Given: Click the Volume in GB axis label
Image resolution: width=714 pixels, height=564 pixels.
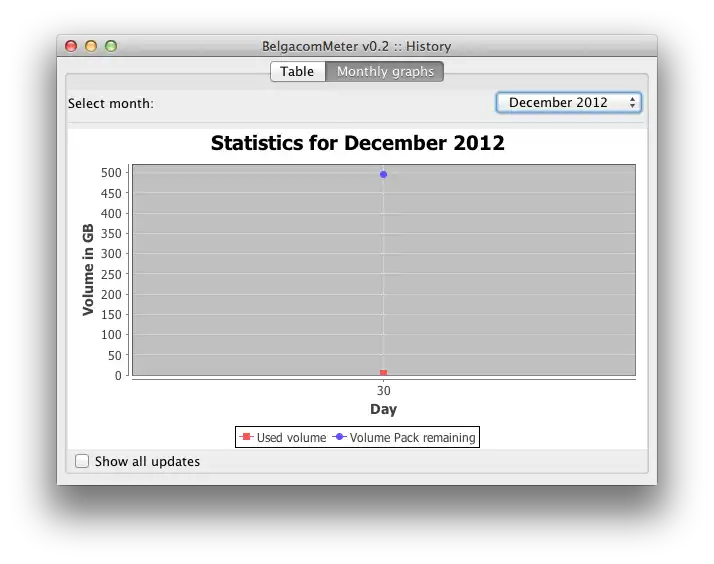Looking at the screenshot, I should (88, 269).
